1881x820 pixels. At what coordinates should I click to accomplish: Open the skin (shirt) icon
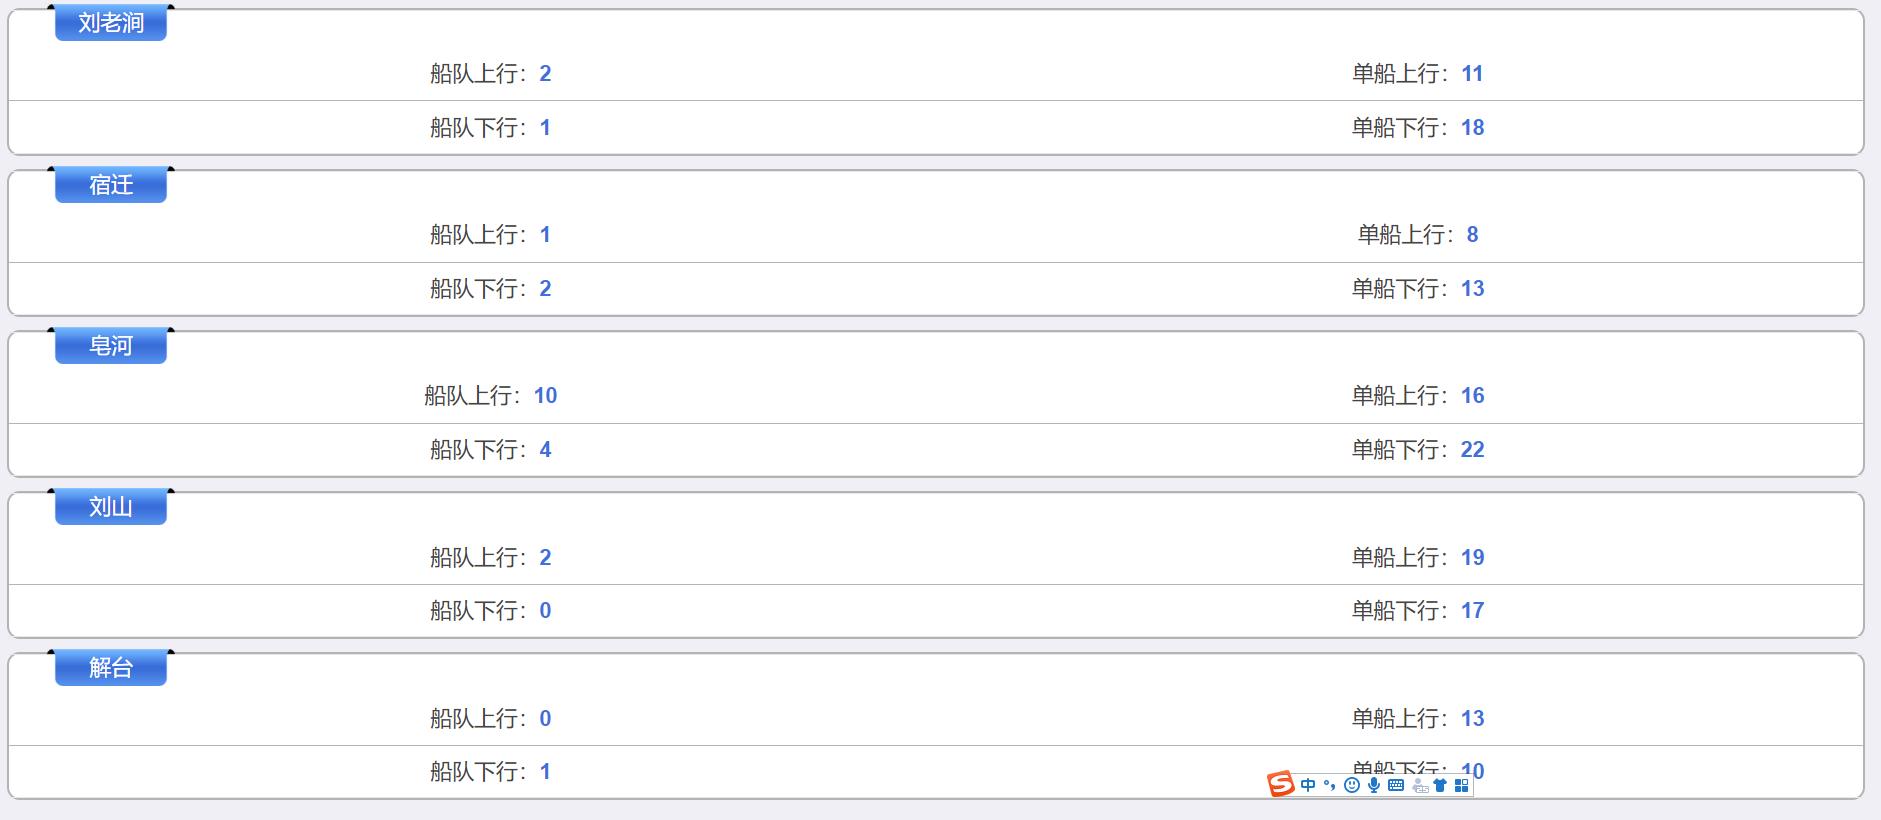tap(1440, 785)
